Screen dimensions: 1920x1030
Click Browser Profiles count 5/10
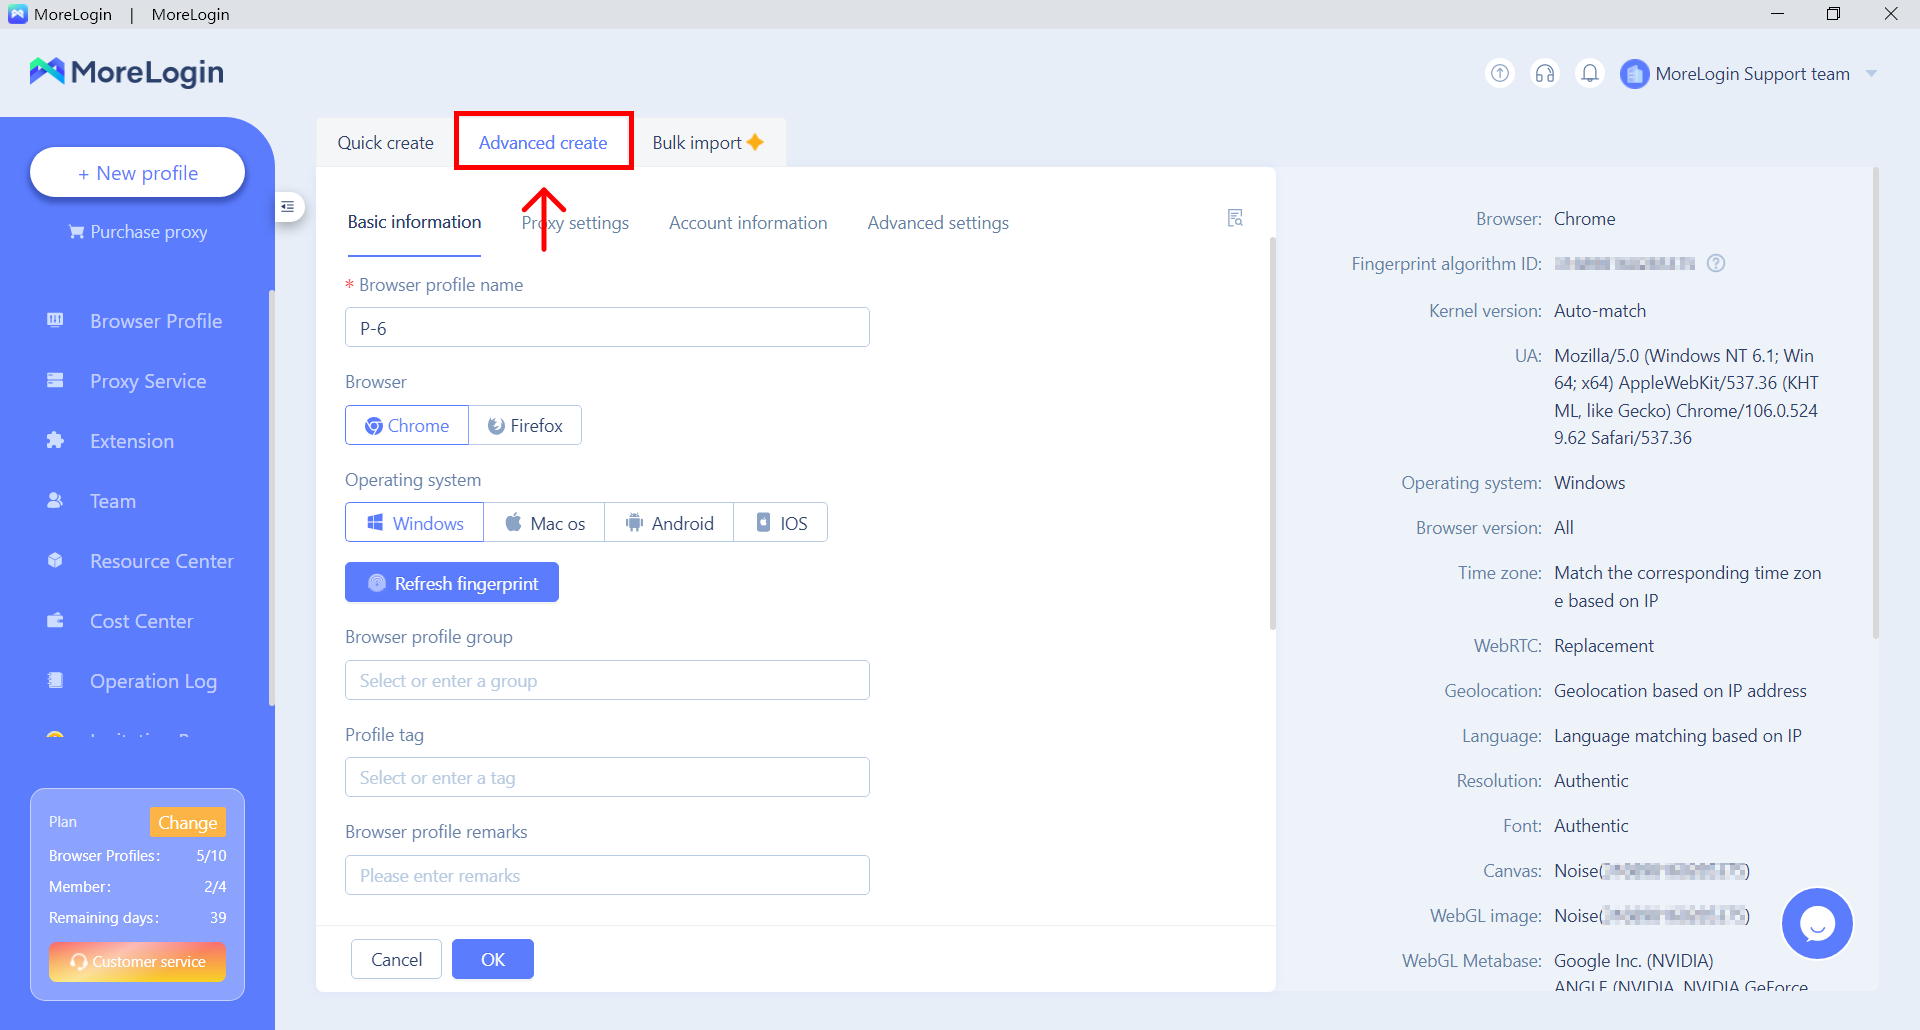(211, 855)
